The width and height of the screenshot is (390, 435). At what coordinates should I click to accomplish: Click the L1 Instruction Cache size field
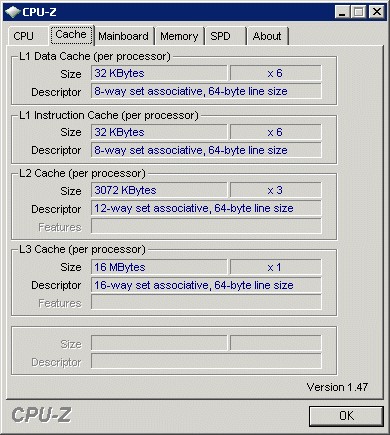pyautogui.click(x=159, y=132)
